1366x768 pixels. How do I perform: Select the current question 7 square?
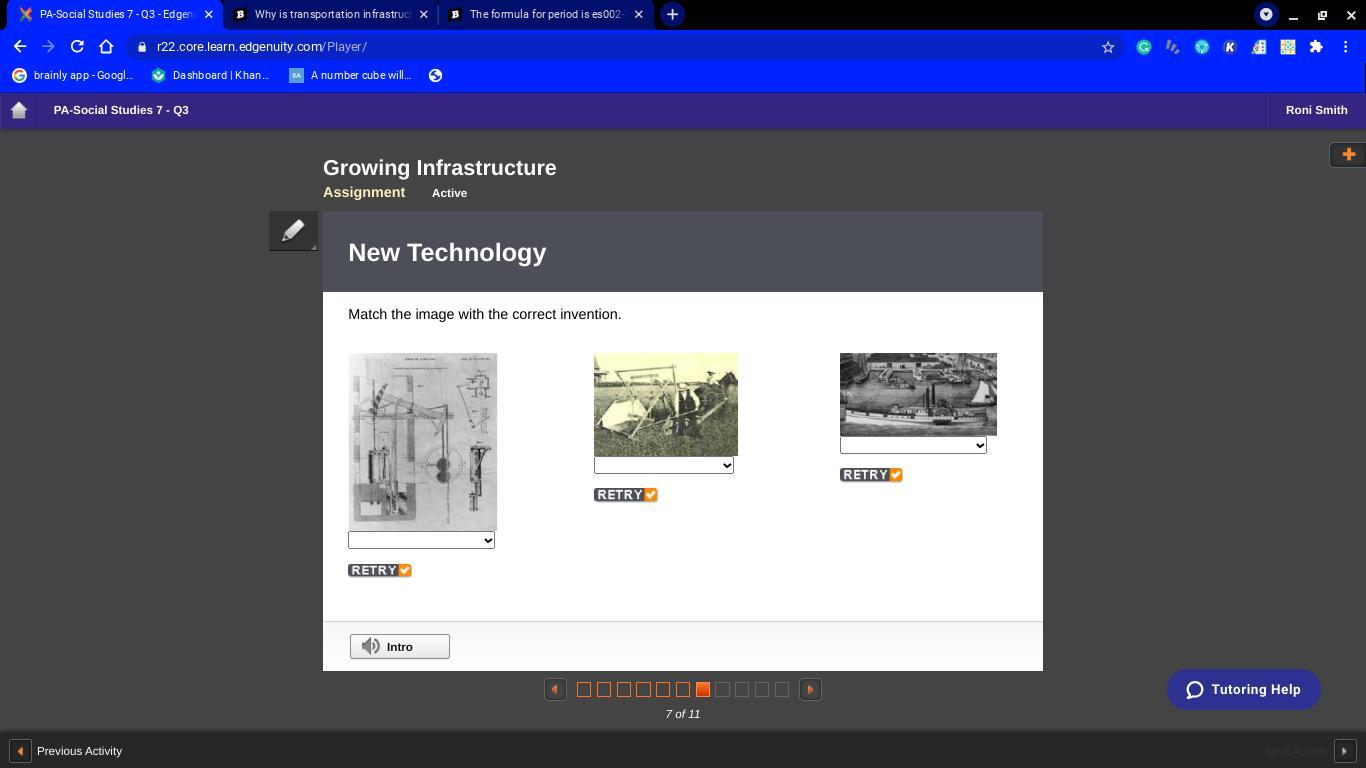tap(703, 689)
